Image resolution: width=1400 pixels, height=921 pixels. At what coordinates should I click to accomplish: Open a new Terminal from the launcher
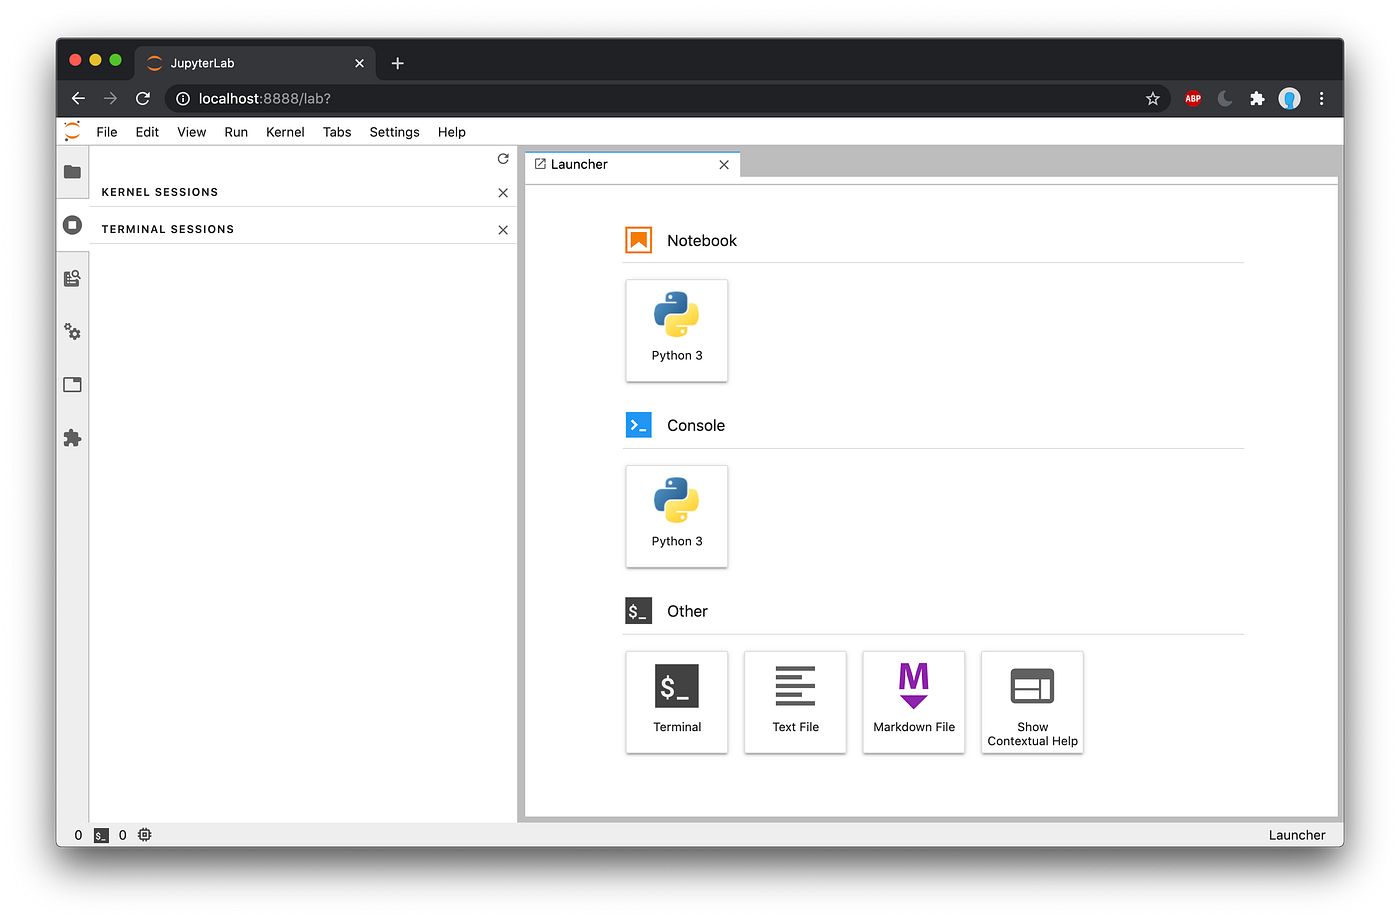click(x=676, y=702)
